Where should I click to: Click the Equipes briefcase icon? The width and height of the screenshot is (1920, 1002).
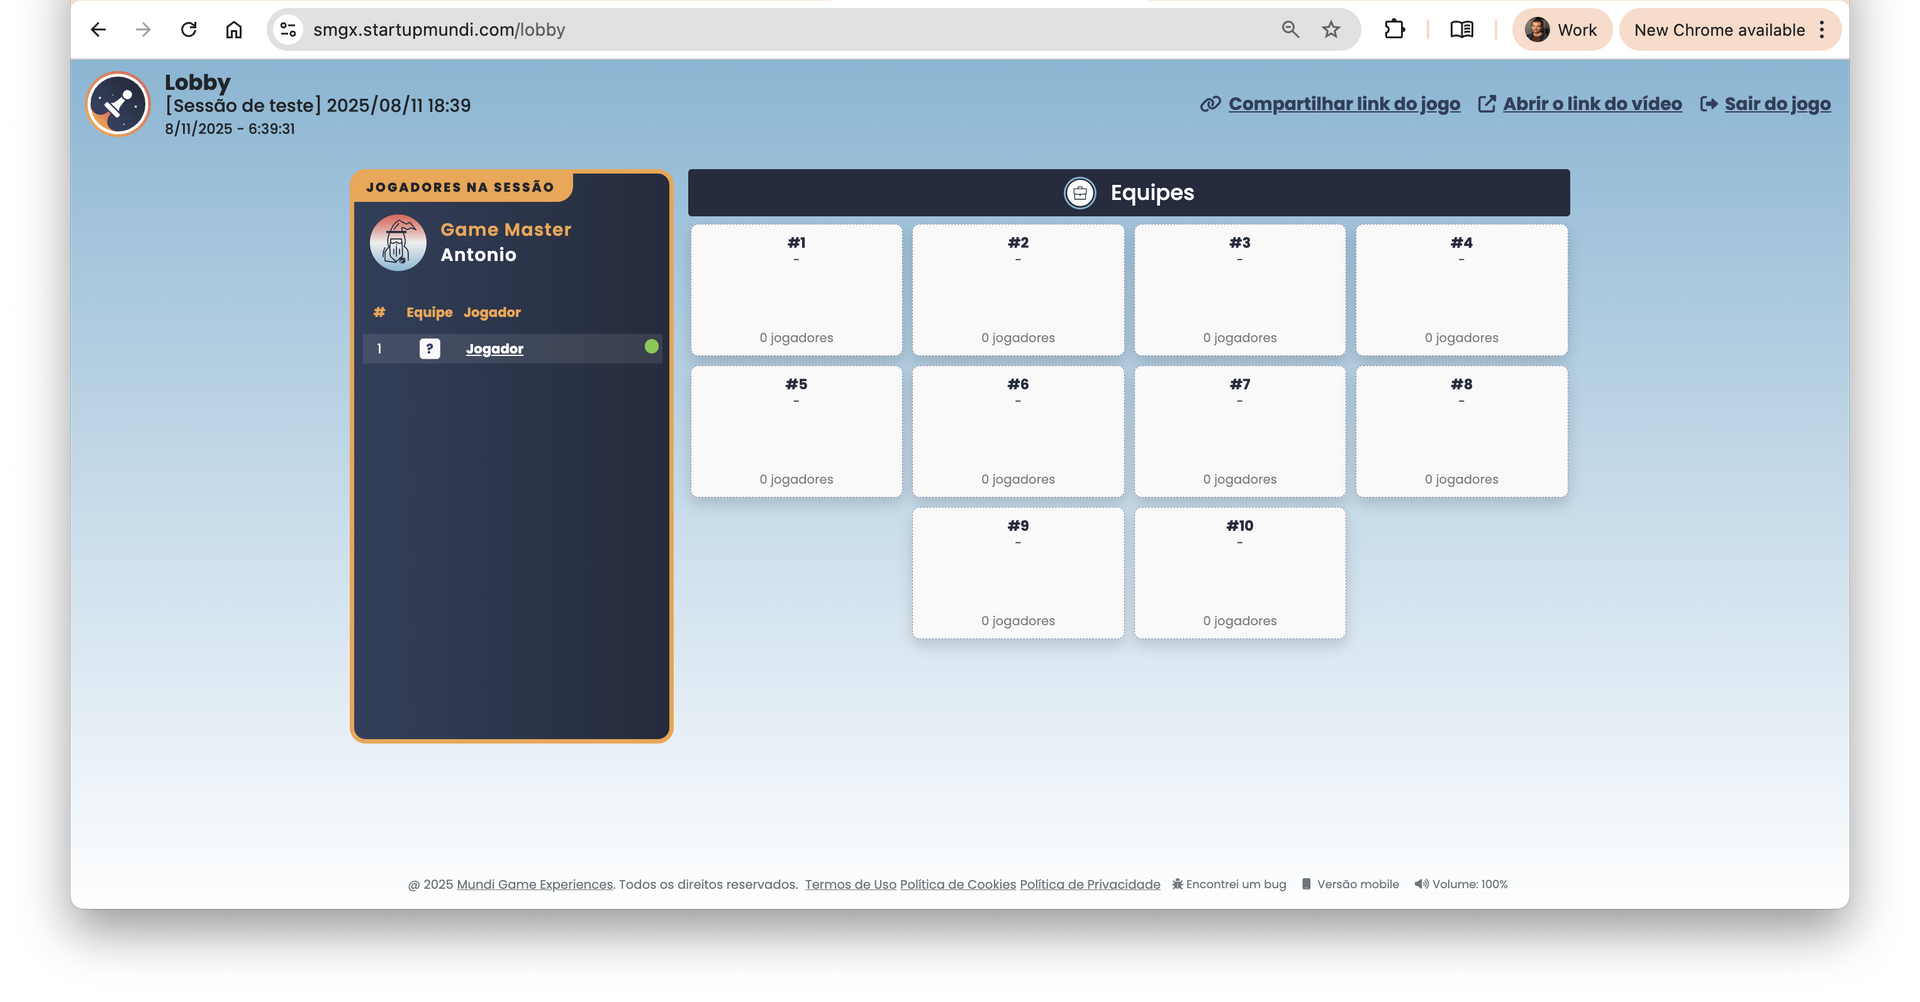coord(1080,193)
